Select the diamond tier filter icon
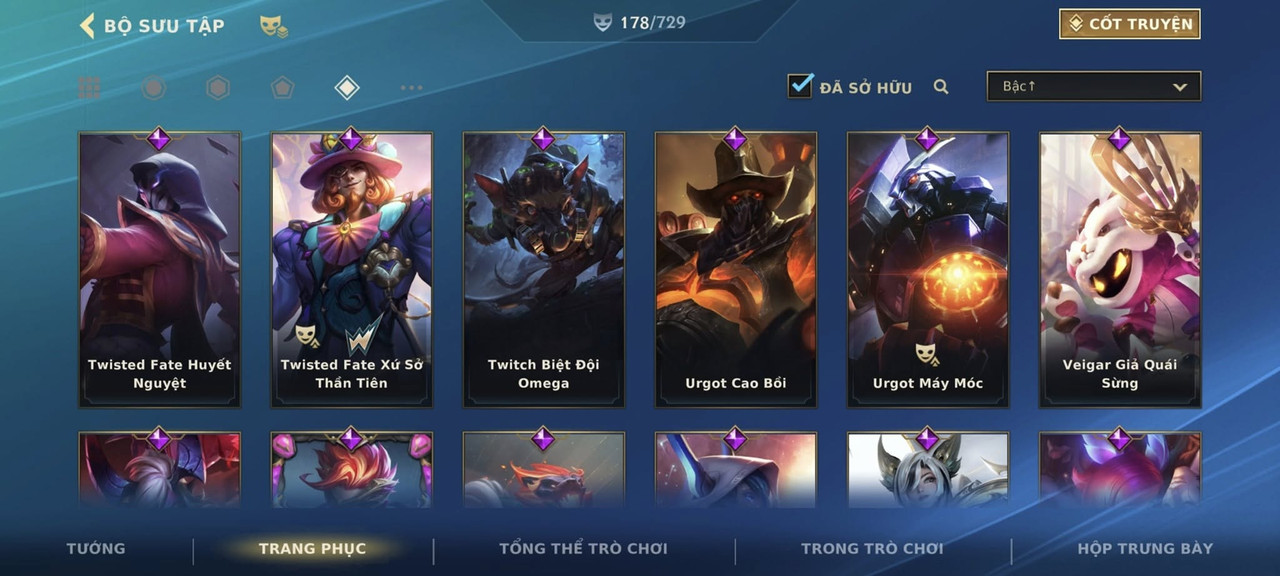 click(x=346, y=88)
